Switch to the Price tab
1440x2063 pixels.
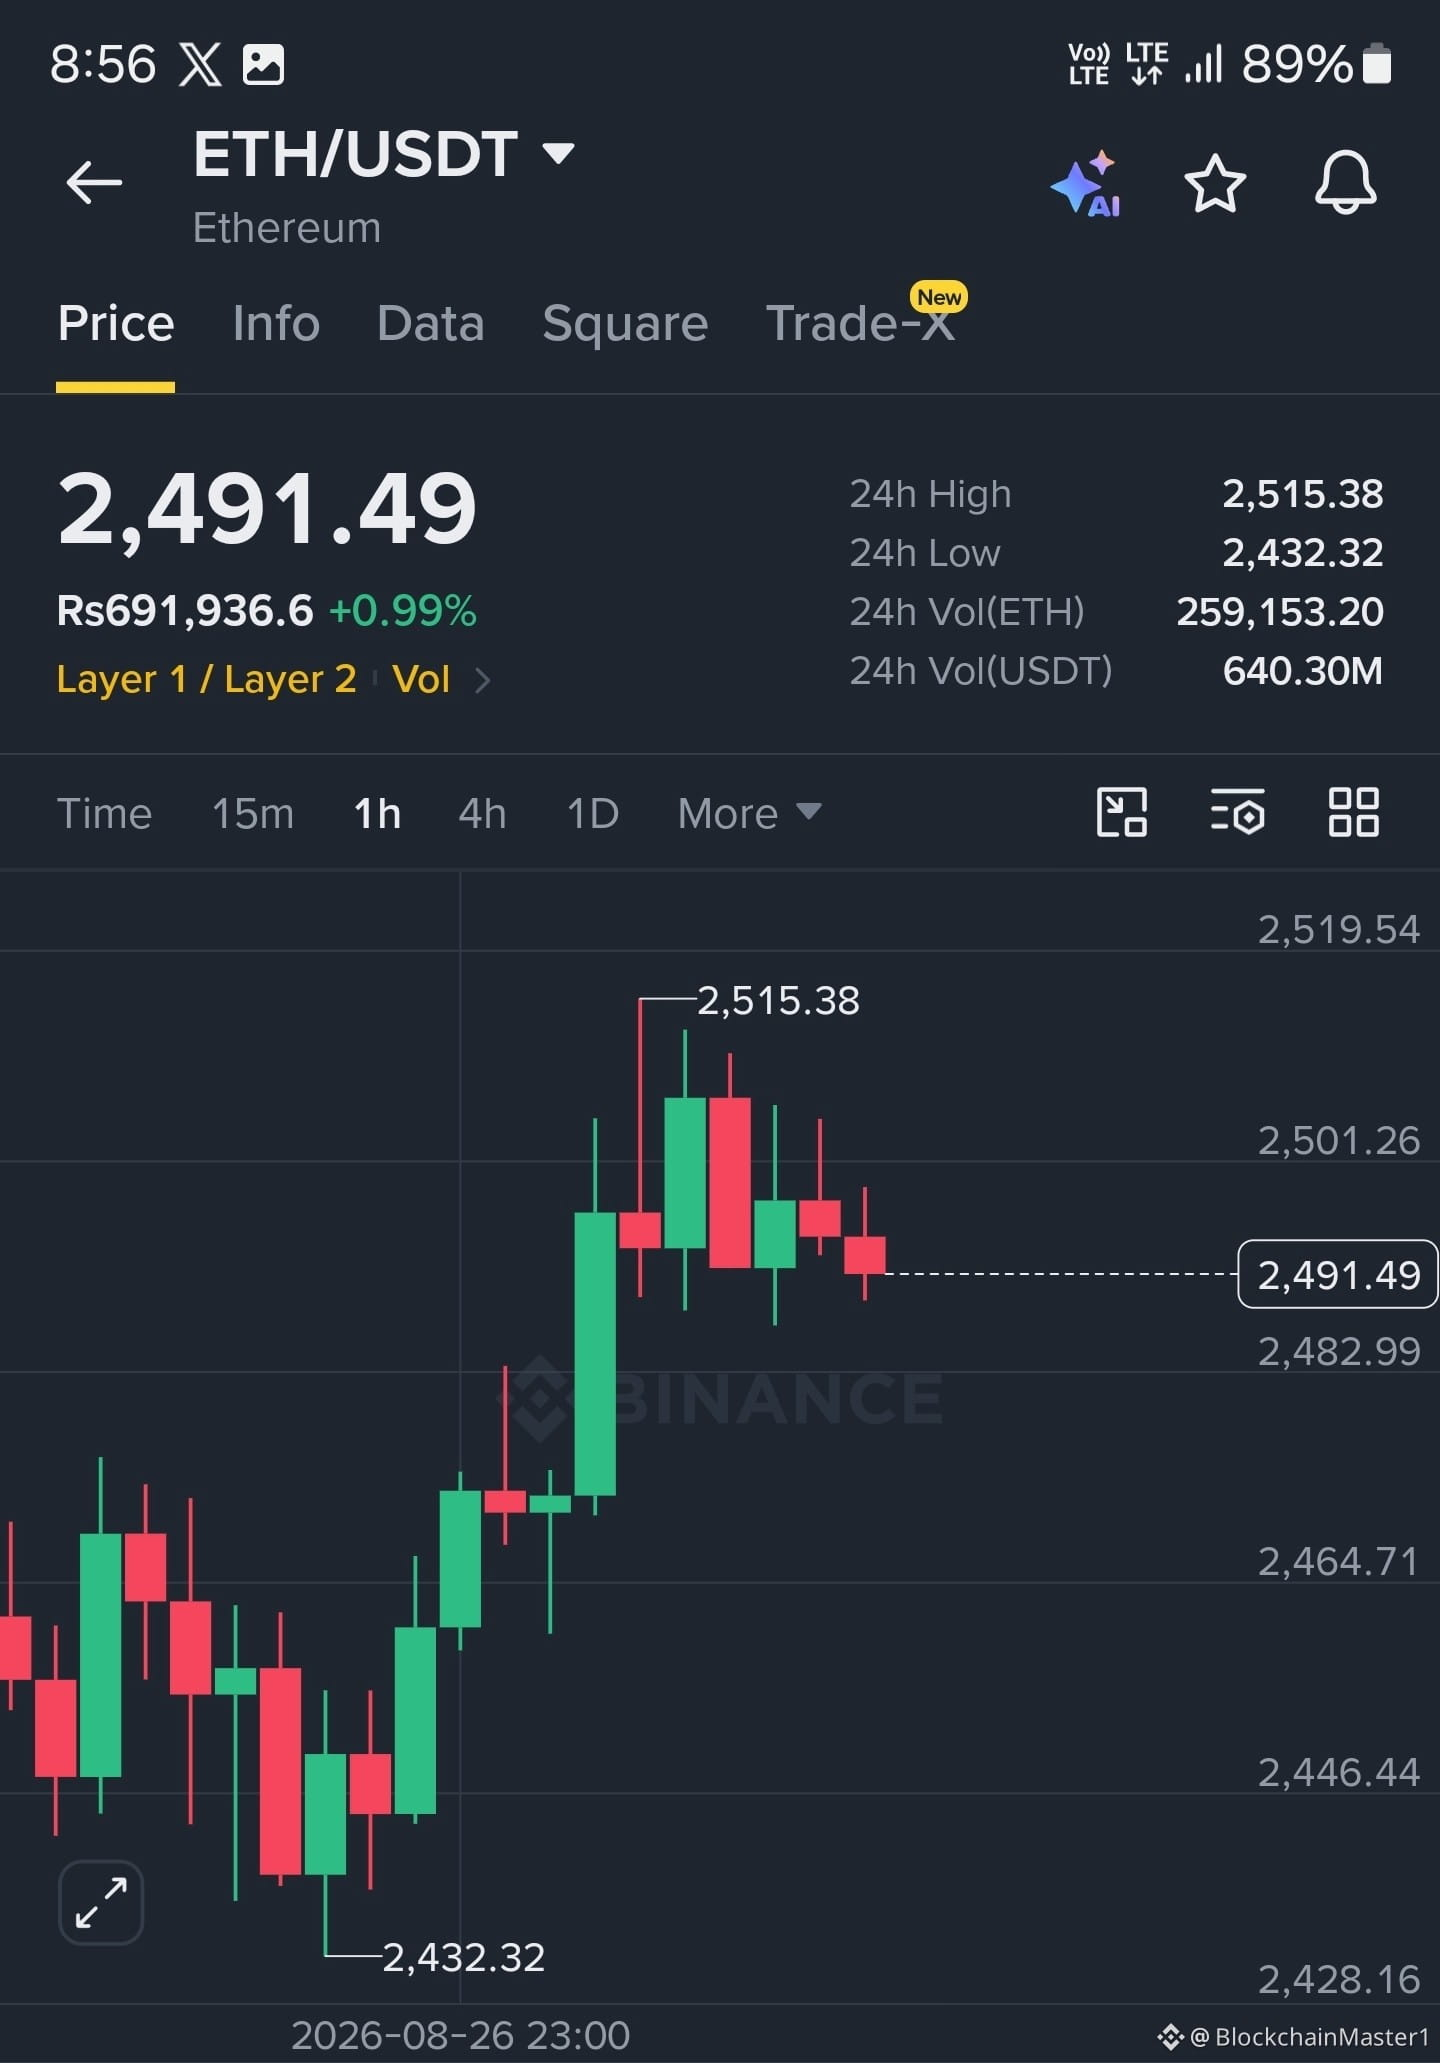click(x=116, y=323)
